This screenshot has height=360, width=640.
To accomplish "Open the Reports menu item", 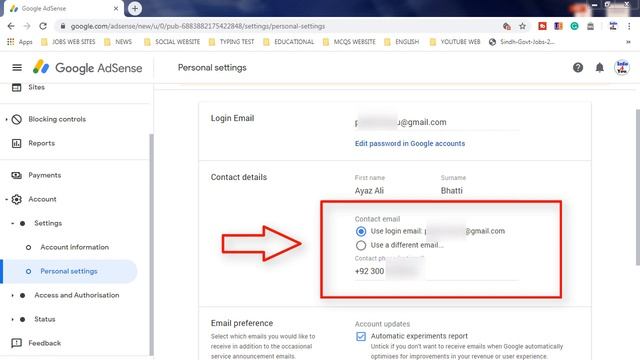I will (42, 143).
